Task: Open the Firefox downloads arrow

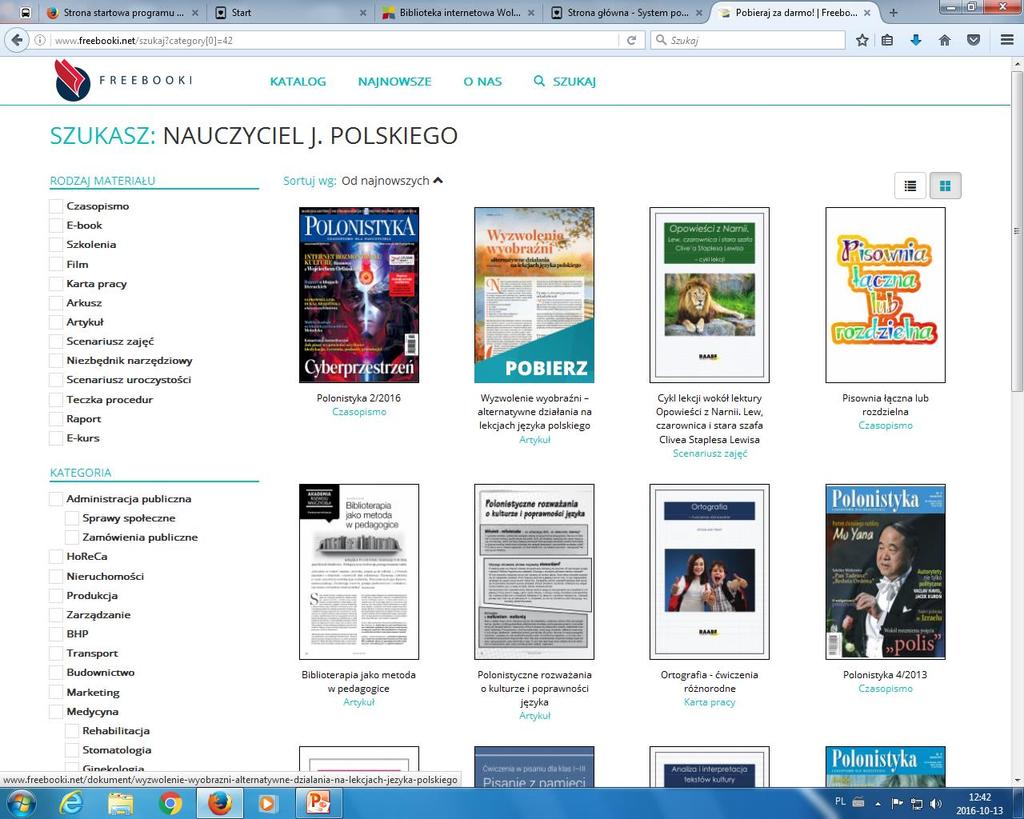Action: 916,40
